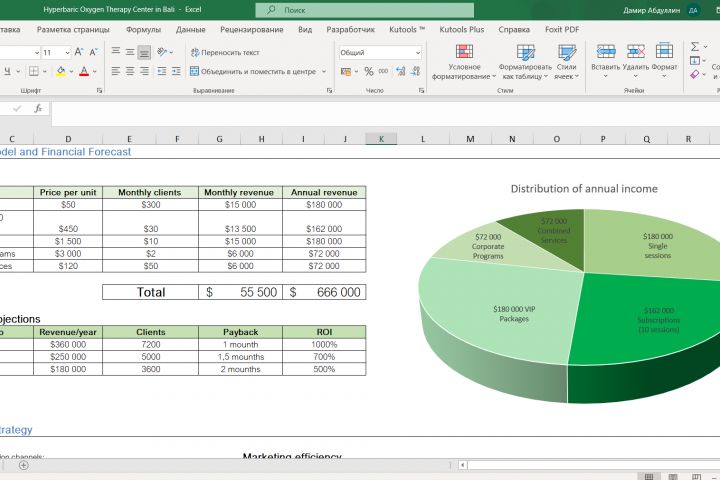720x480 pixels.
Task: Add a new sheet with plus button
Action: coord(23,465)
